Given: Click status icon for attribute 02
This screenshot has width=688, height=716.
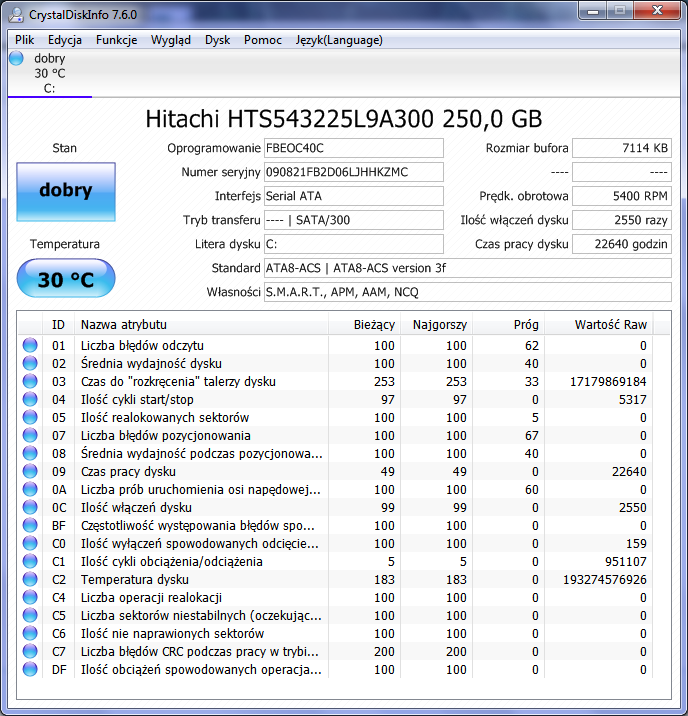Looking at the screenshot, I should pyautogui.click(x=30, y=363).
